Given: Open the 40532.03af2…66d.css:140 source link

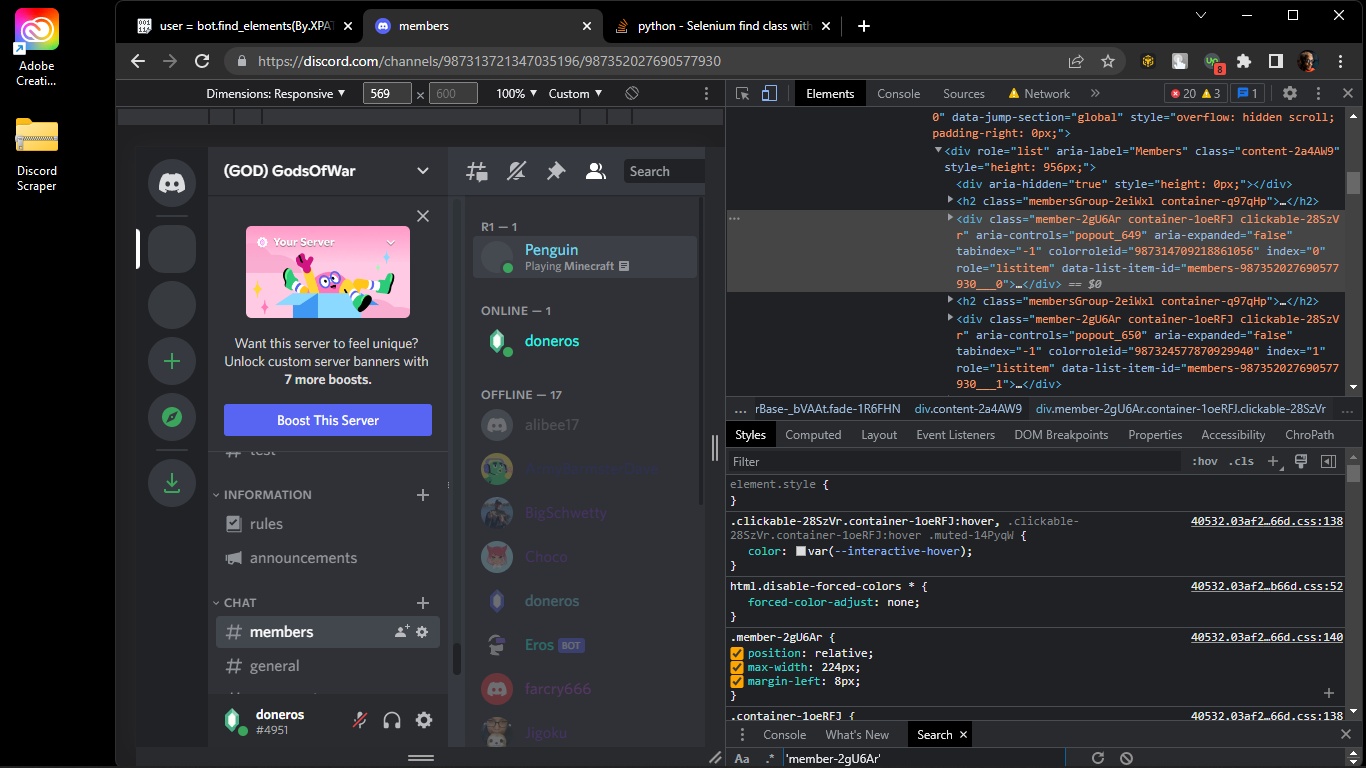Looking at the screenshot, I should click(1266, 637).
